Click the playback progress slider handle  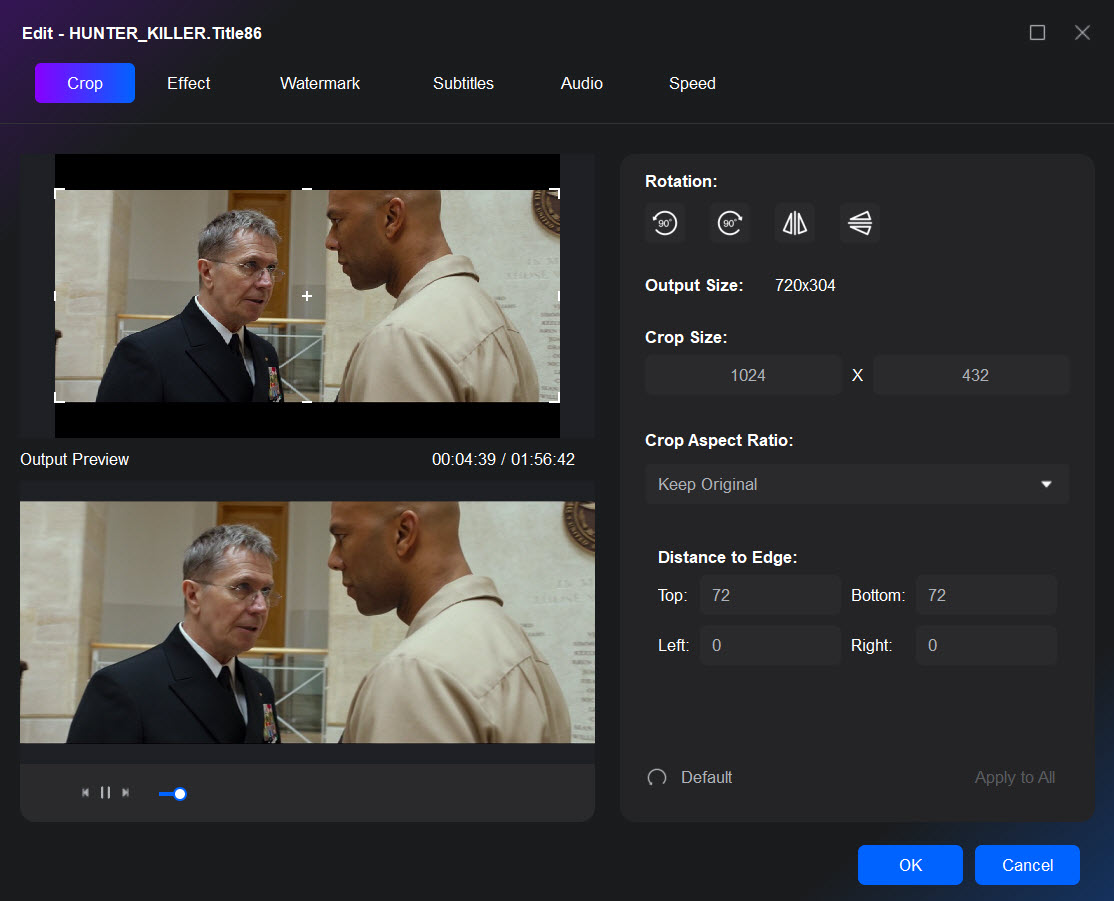coord(180,794)
